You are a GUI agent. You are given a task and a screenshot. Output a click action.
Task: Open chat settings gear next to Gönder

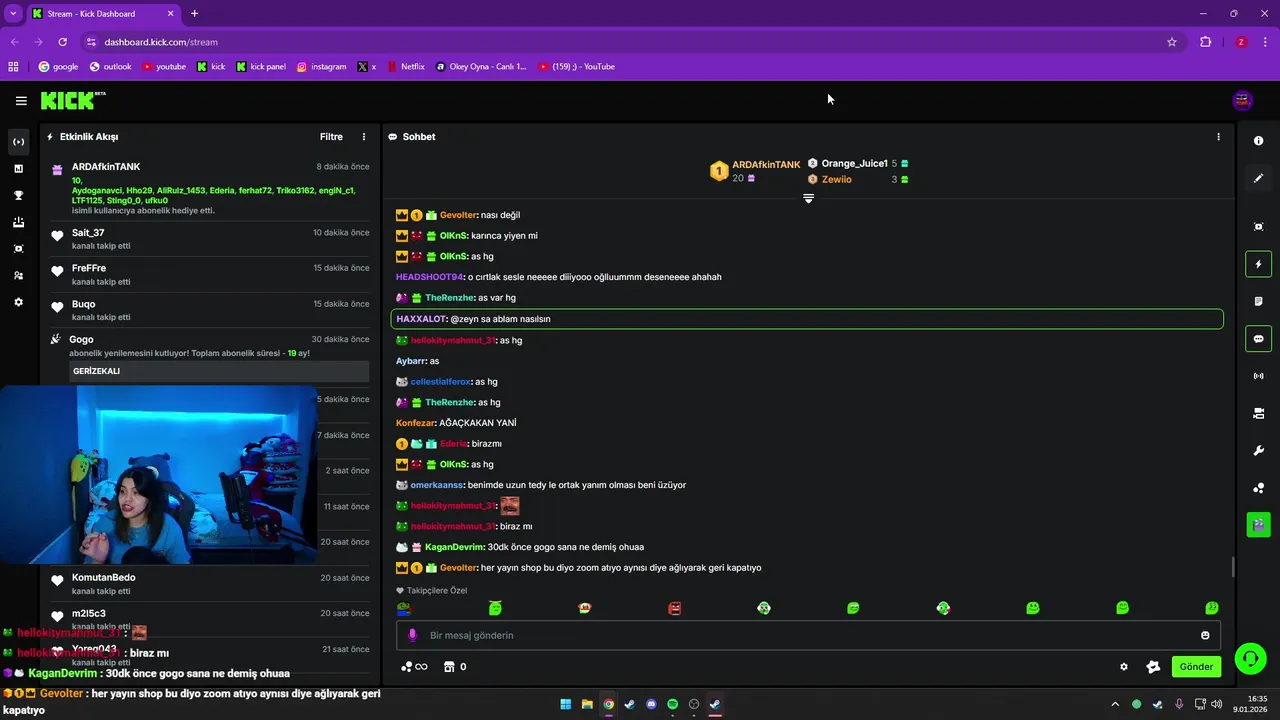tap(1124, 667)
